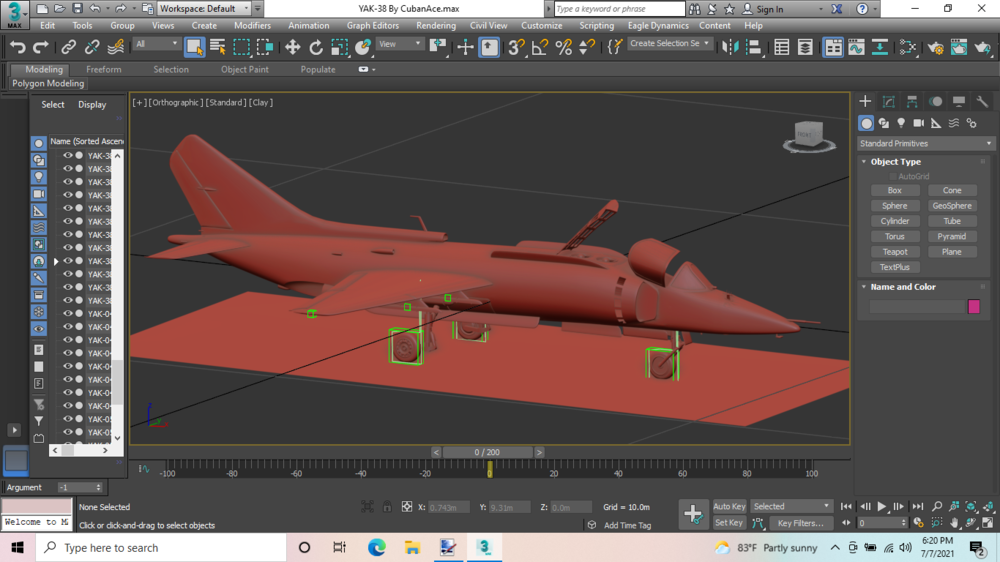The image size is (1000, 562).
Task: Switch to Lights category in Create panel
Action: coord(901,123)
